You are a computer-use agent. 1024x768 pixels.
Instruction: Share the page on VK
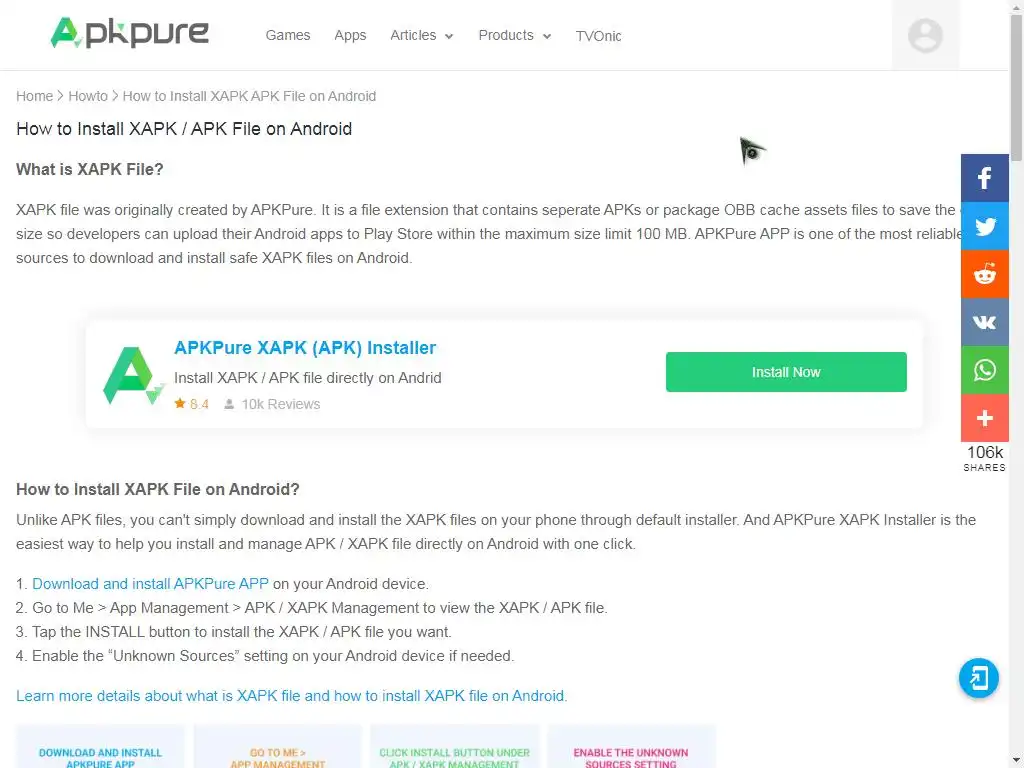[x=984, y=322]
